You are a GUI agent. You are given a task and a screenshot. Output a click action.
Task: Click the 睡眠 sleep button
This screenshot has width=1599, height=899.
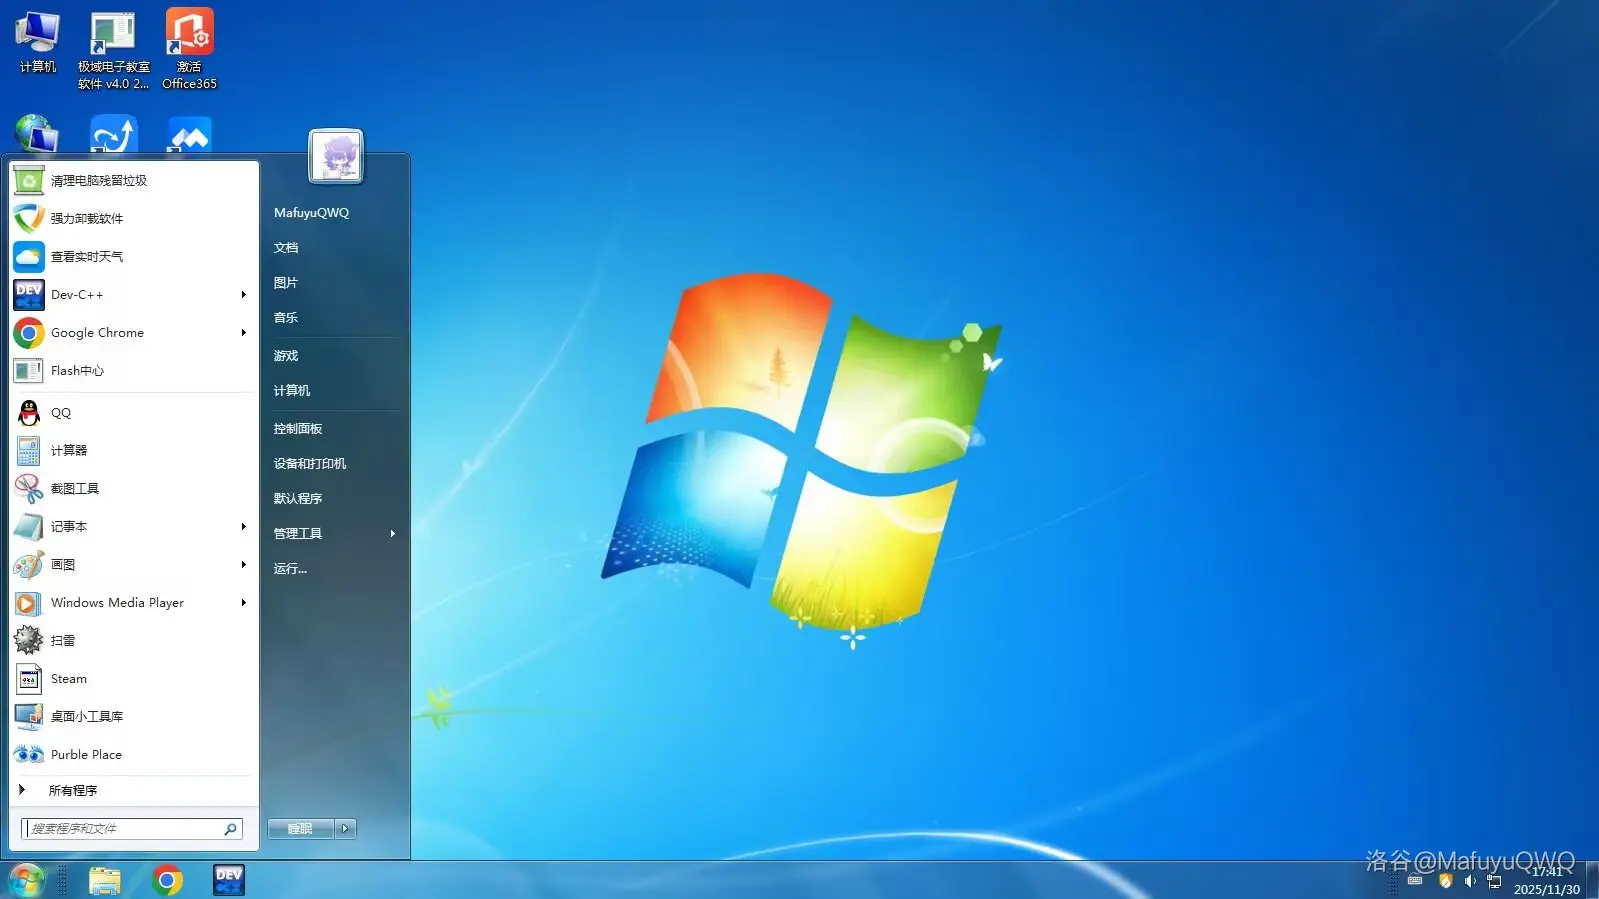tap(301, 829)
